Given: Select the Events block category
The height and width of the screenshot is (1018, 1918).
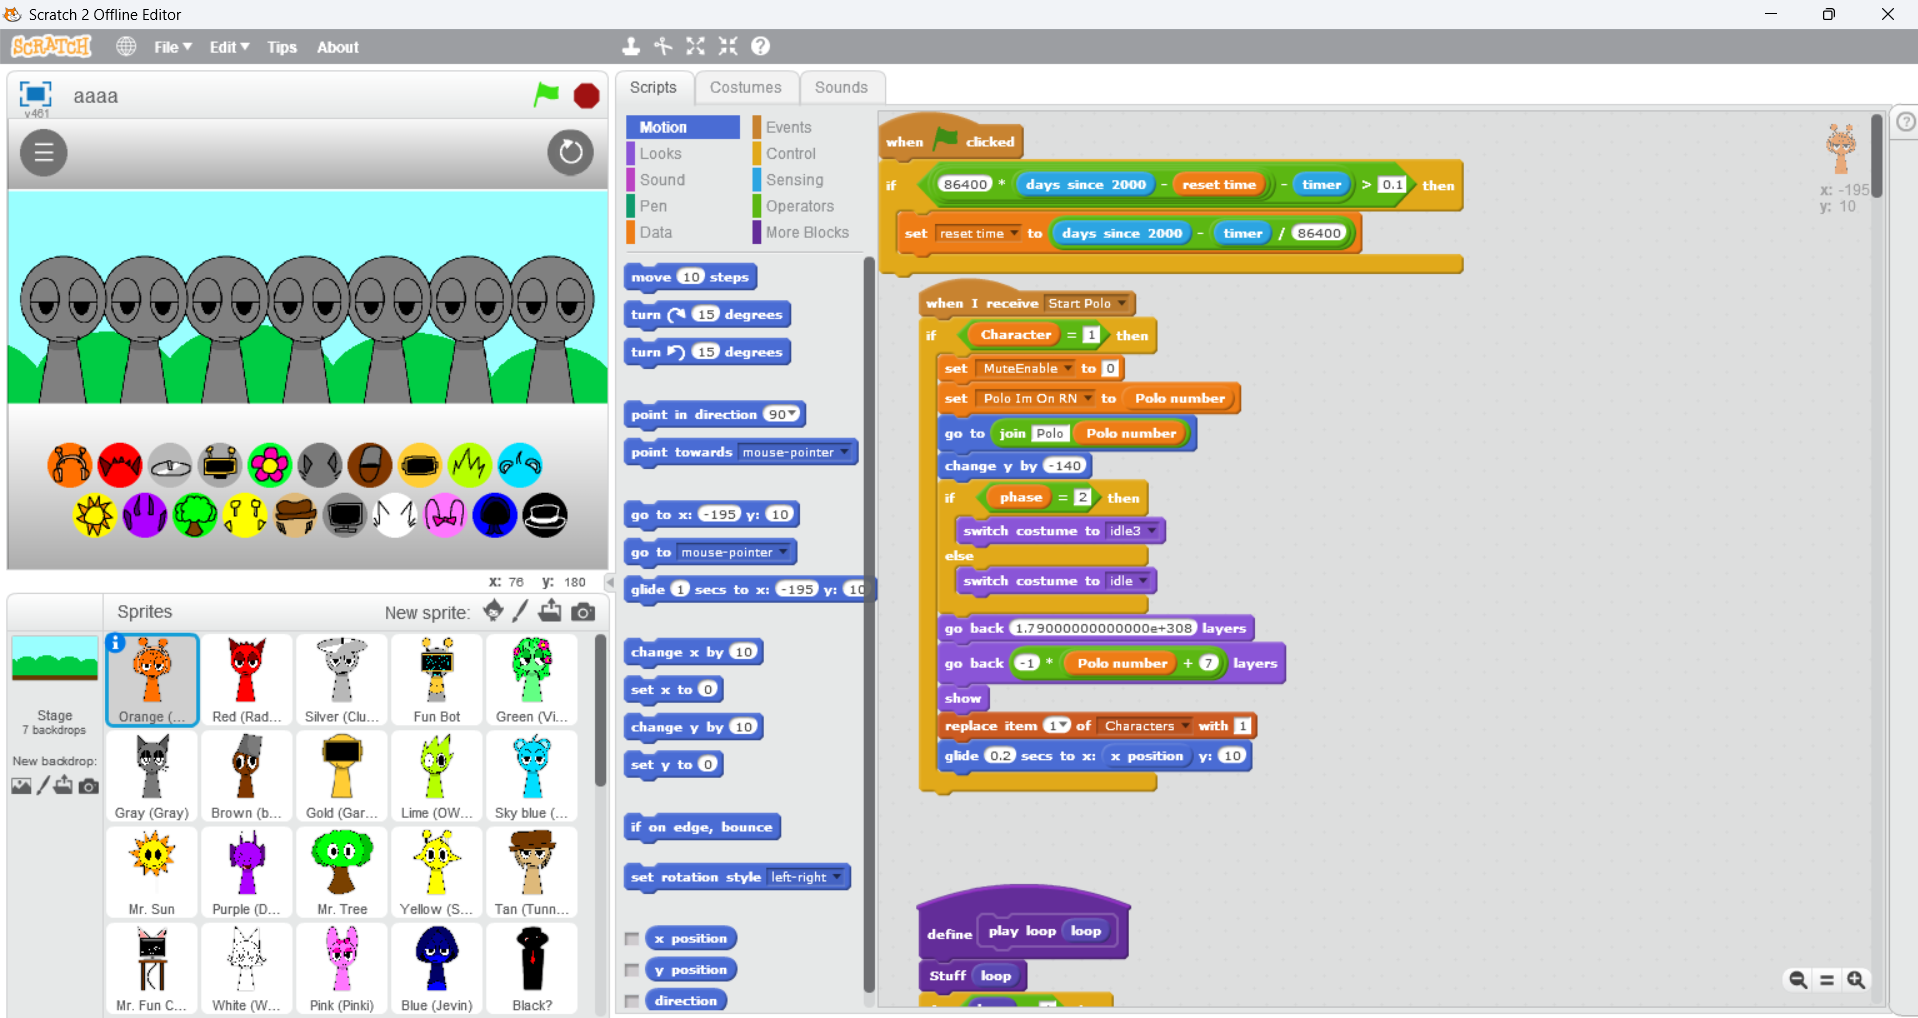Looking at the screenshot, I should 808,127.
